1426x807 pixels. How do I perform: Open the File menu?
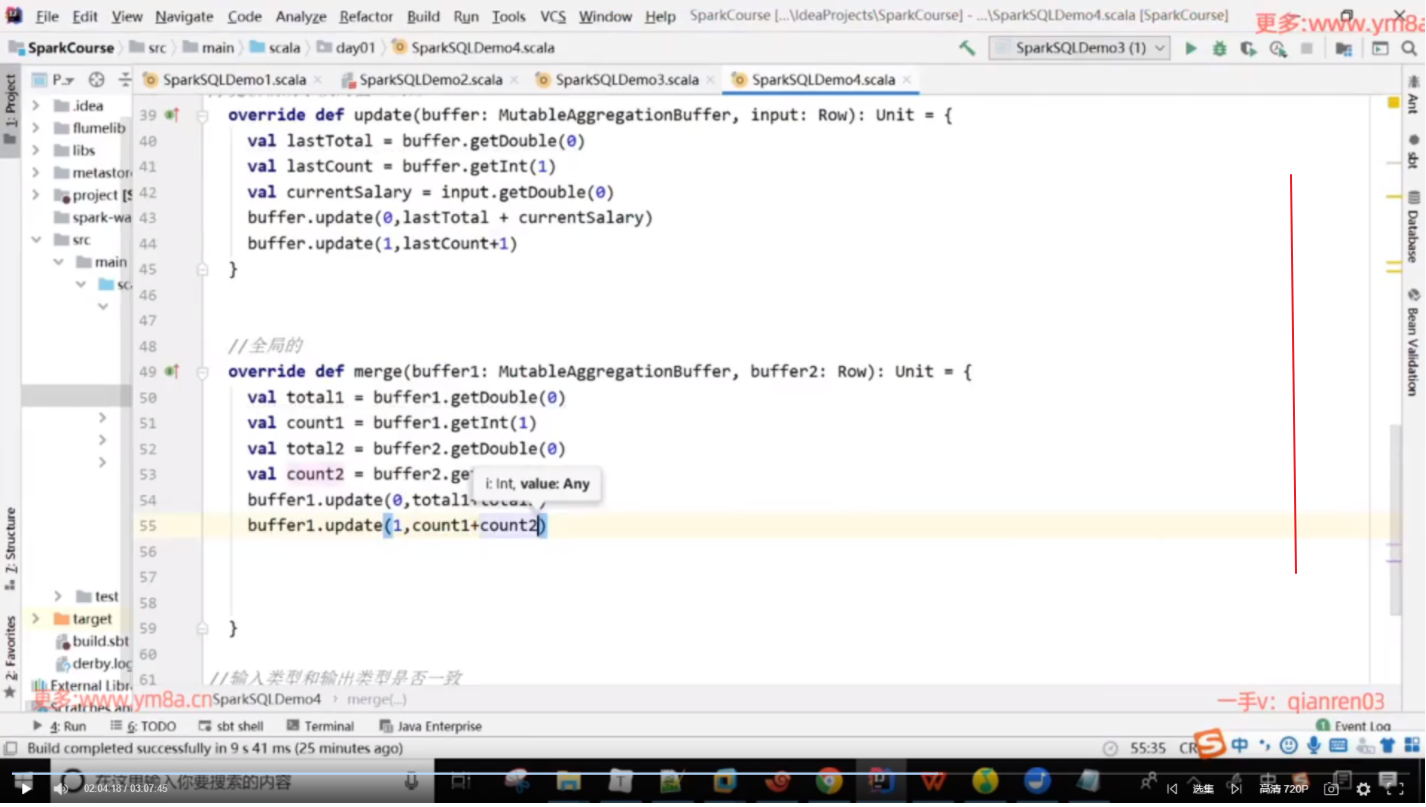coord(47,16)
